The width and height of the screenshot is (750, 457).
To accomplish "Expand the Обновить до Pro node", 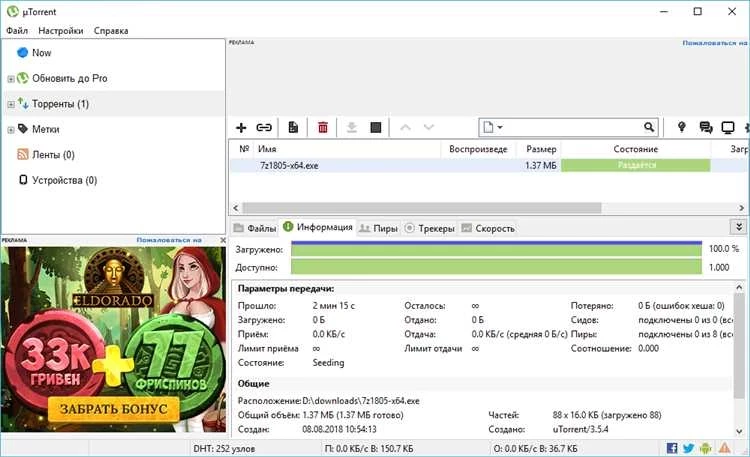I will (x=11, y=79).
